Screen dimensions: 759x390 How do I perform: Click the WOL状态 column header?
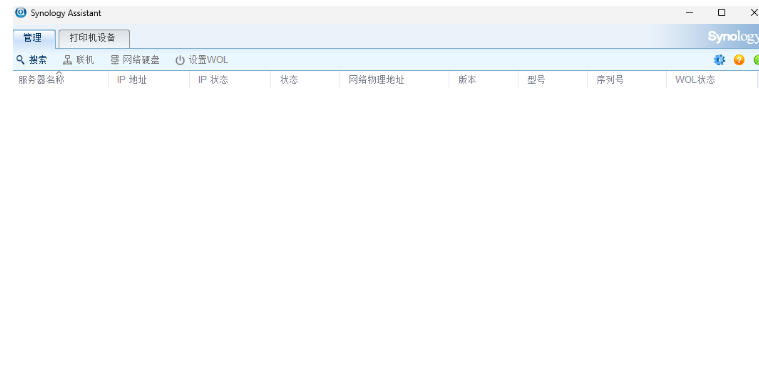point(712,80)
